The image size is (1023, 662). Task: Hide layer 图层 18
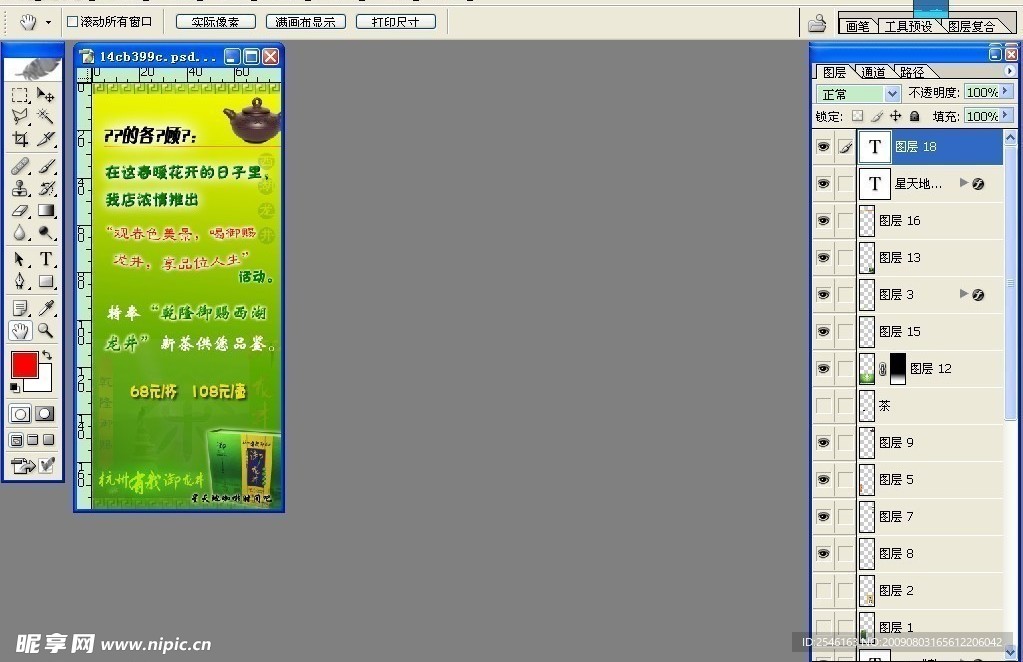click(823, 147)
